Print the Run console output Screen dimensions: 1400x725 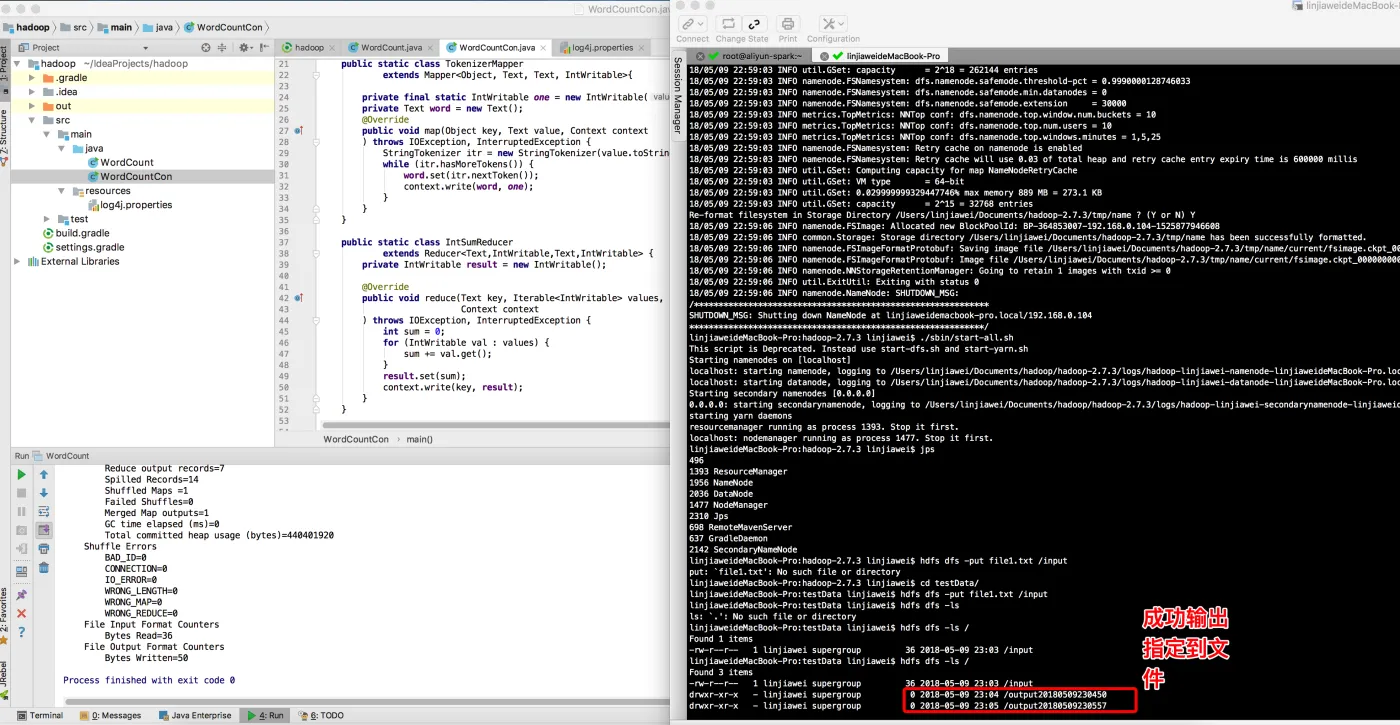point(44,549)
